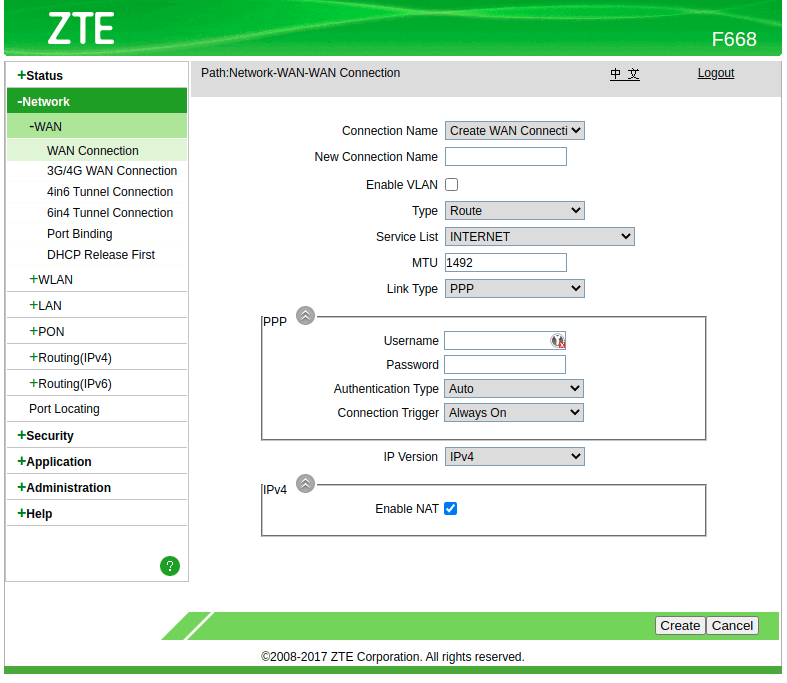The image size is (787, 683).
Task: Open the Service List dropdown
Action: point(539,237)
